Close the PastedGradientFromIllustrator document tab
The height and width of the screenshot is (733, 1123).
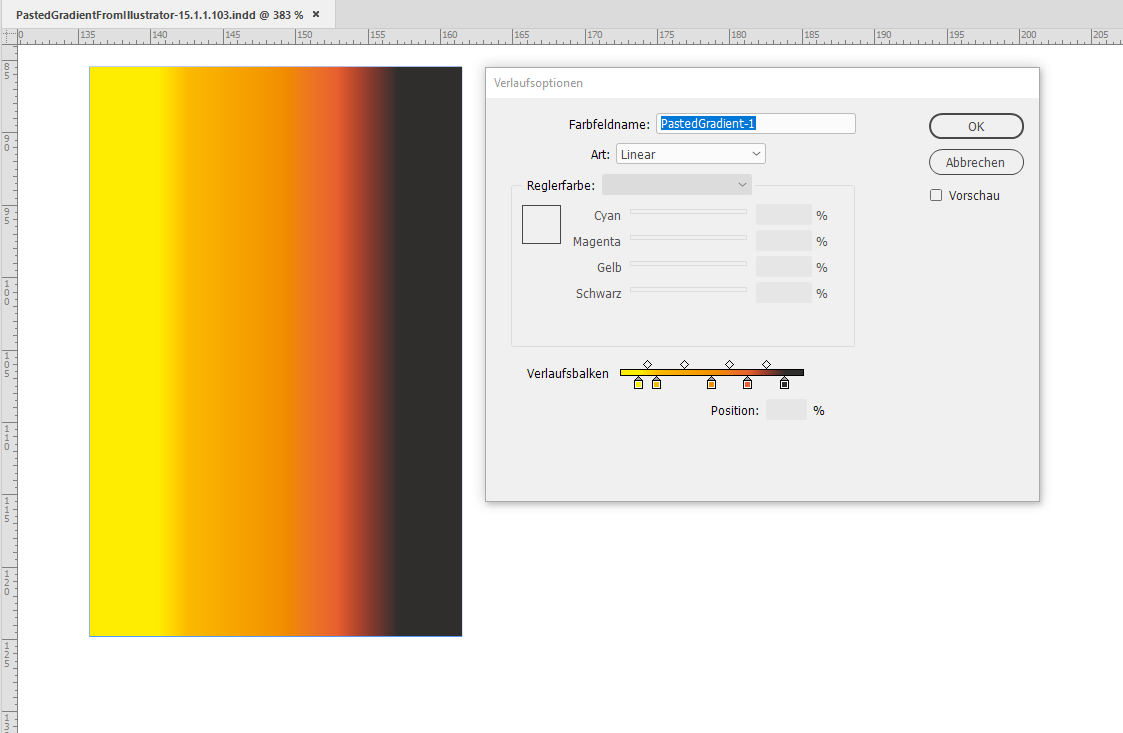click(x=316, y=15)
